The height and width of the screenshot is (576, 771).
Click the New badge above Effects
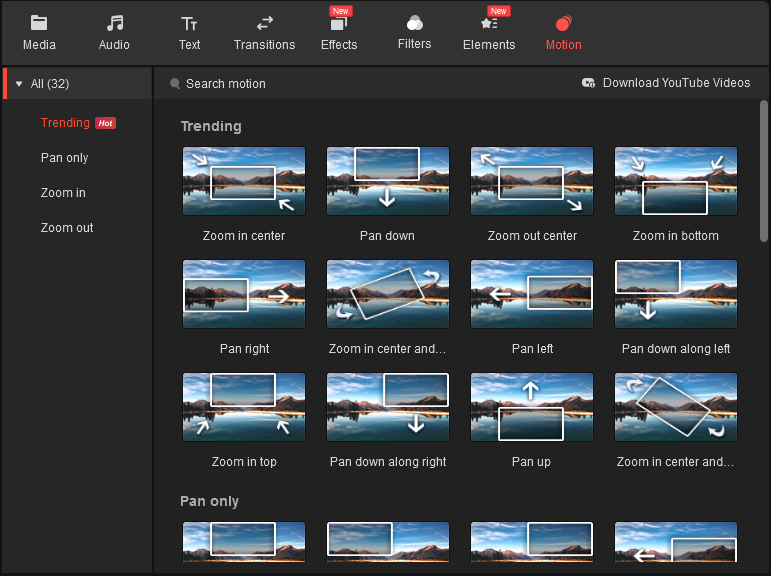click(x=341, y=11)
